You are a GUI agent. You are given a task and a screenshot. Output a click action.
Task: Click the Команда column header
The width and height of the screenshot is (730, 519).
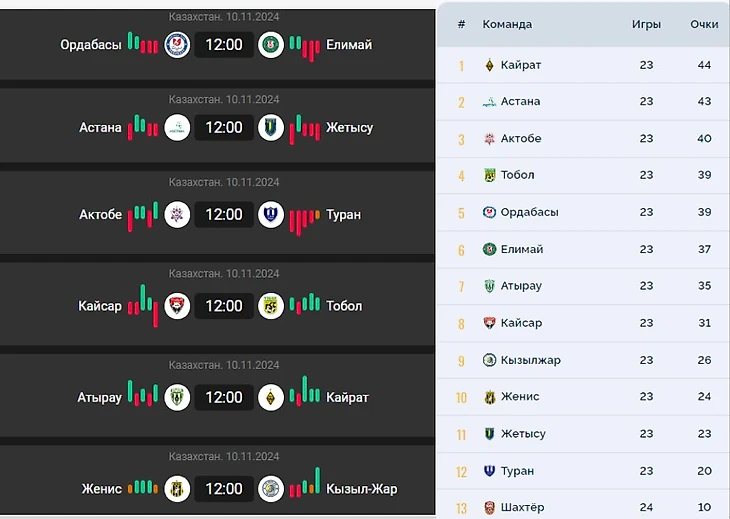tap(507, 24)
